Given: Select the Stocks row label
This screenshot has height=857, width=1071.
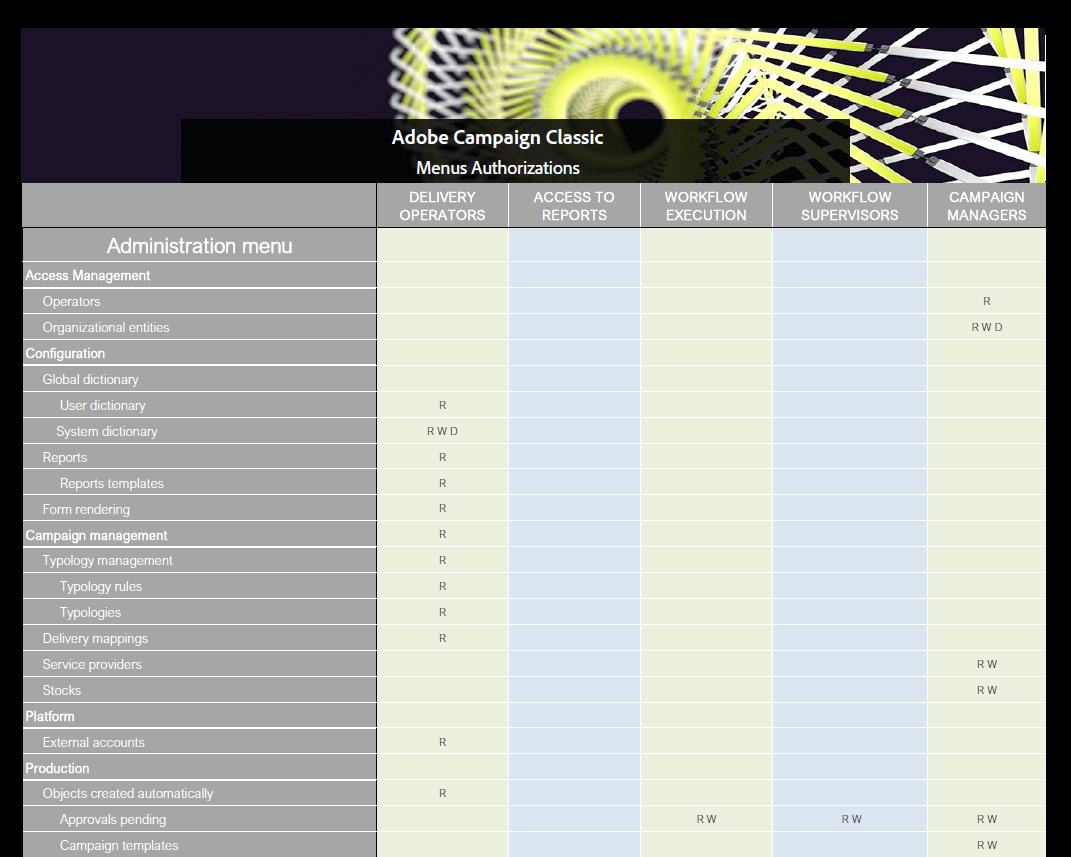Looking at the screenshot, I should (x=61, y=690).
